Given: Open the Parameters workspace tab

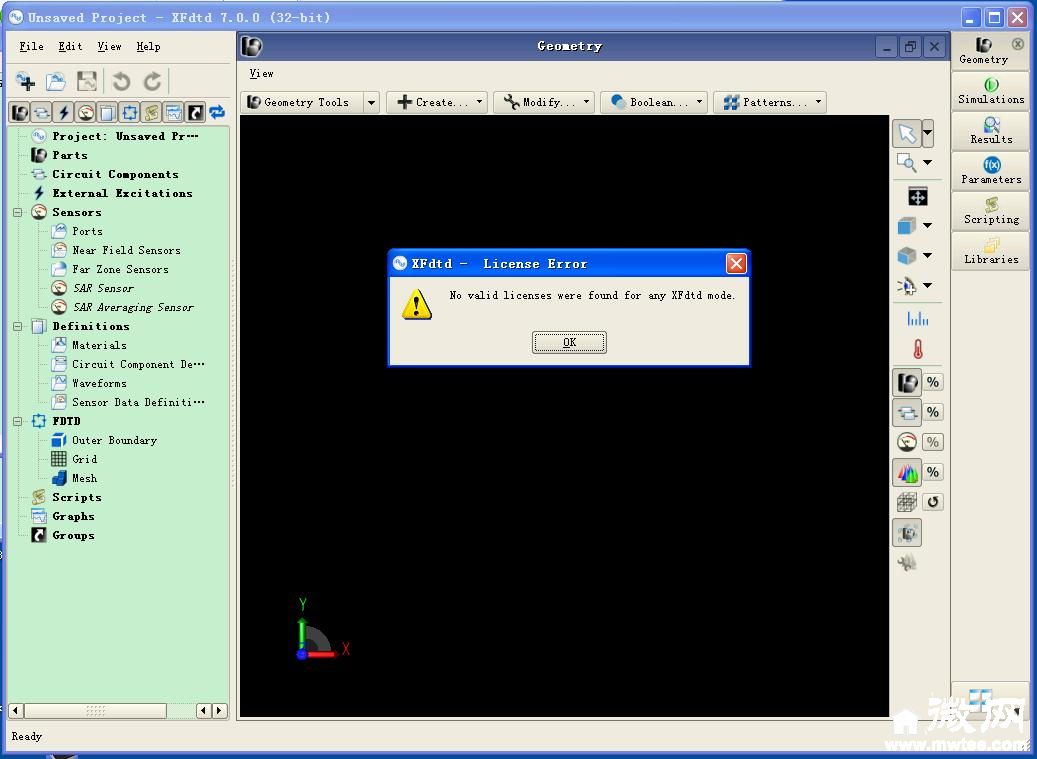Looking at the screenshot, I should 991,171.
